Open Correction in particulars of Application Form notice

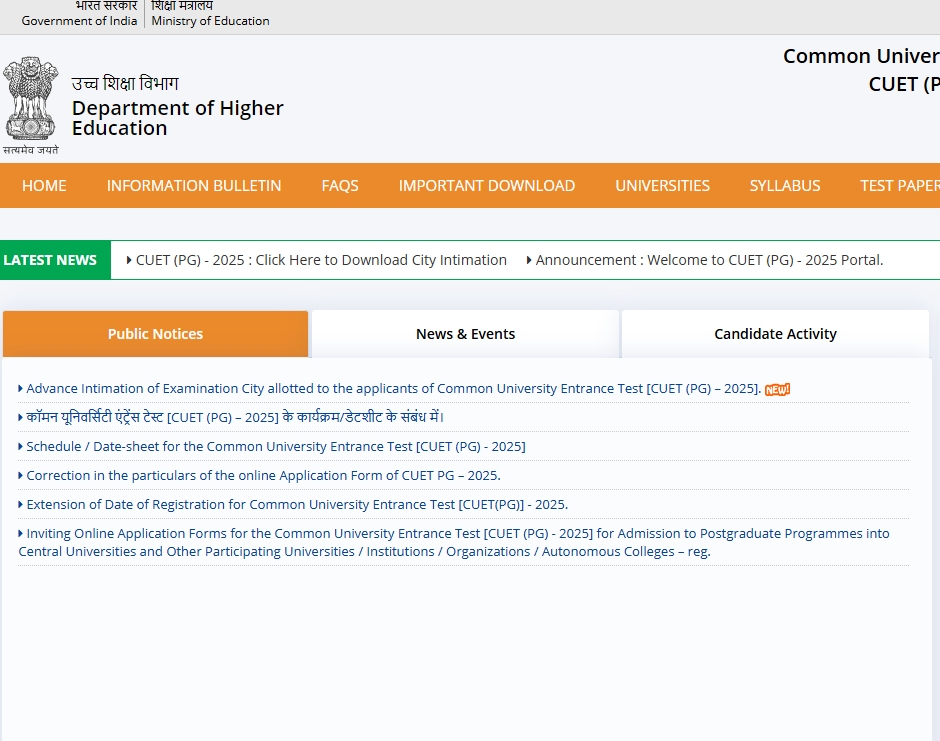tap(263, 475)
